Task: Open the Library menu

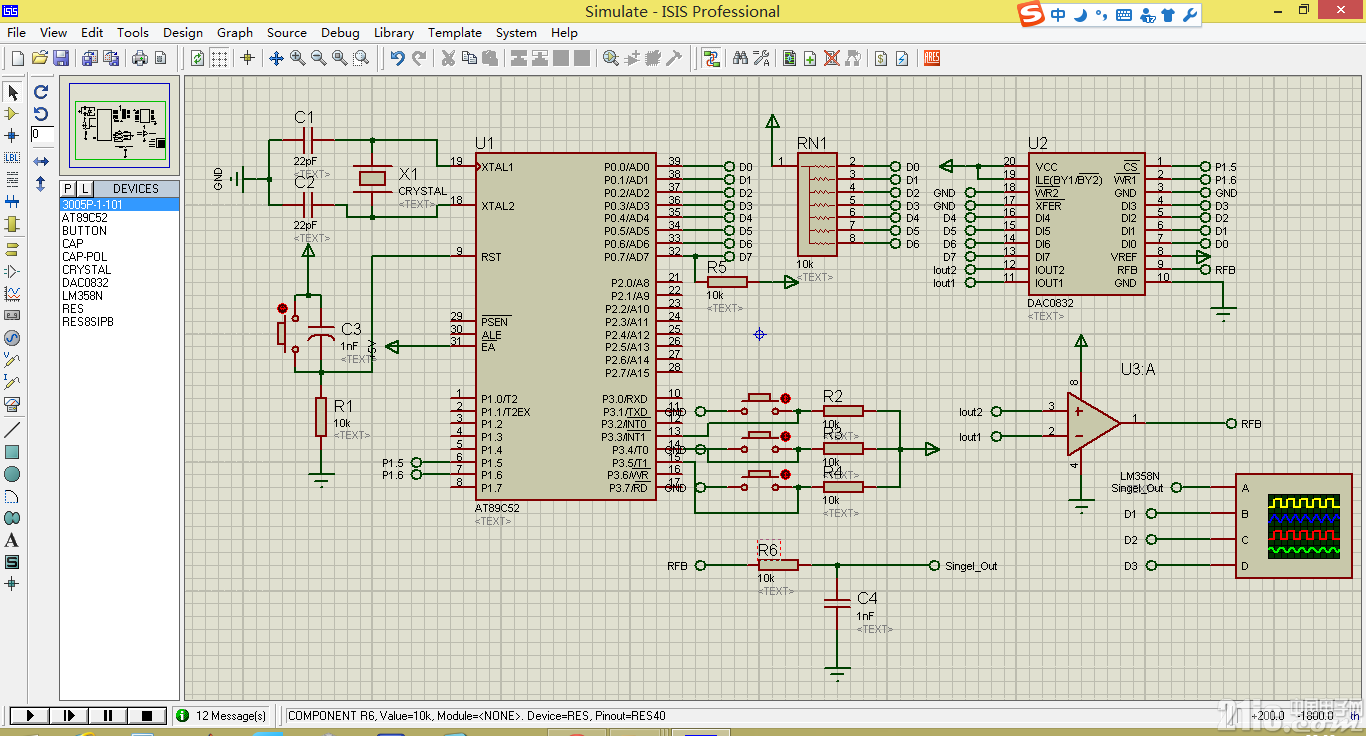Action: pos(394,32)
